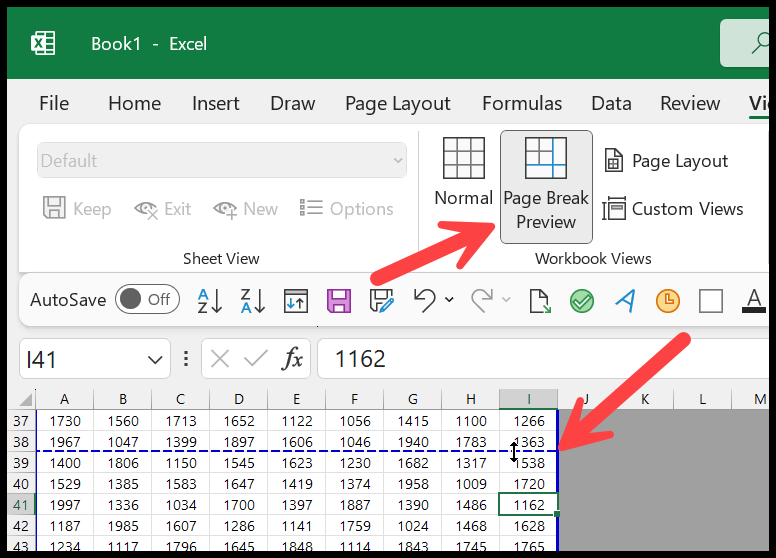The height and width of the screenshot is (558, 776).
Task: Click the formula bar showing 1162
Action: (x=542, y=359)
